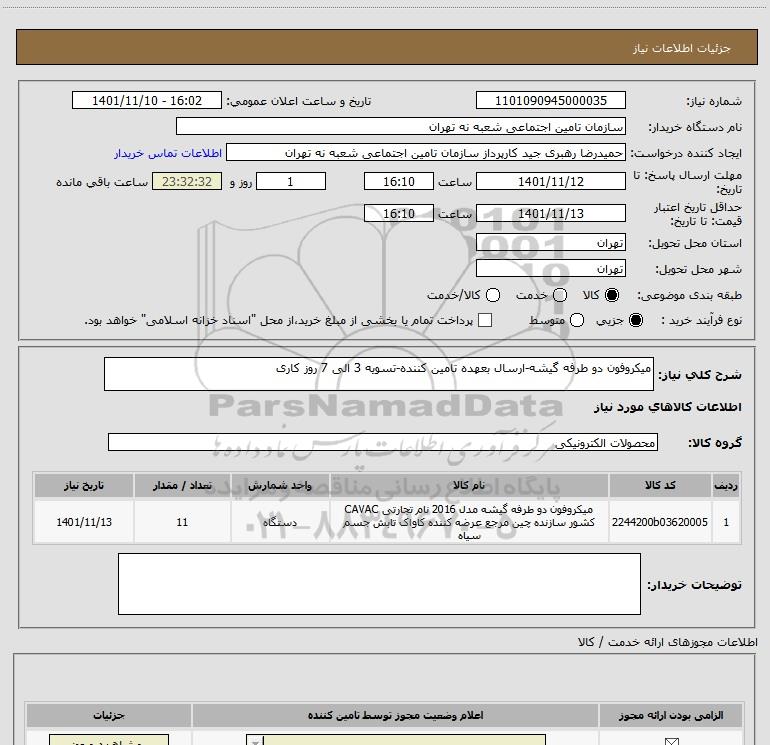Click the remaining days field showing 1
The height and width of the screenshot is (745, 770).
tap(291, 181)
